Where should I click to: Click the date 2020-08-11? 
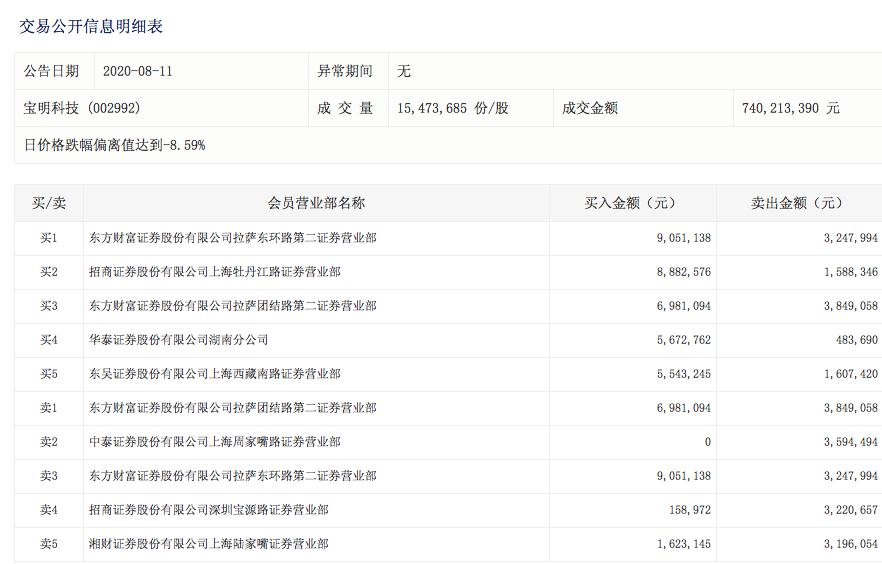pos(138,71)
